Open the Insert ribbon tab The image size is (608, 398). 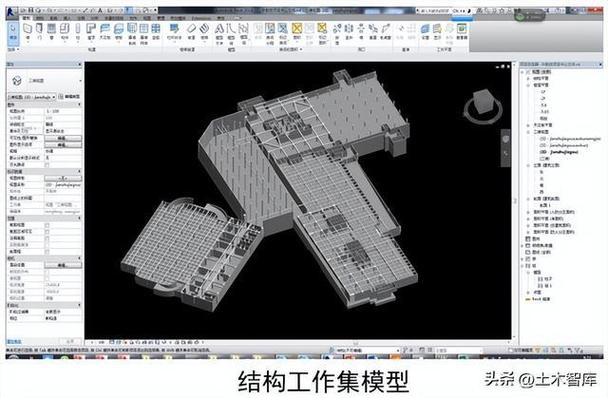[x=67, y=18]
